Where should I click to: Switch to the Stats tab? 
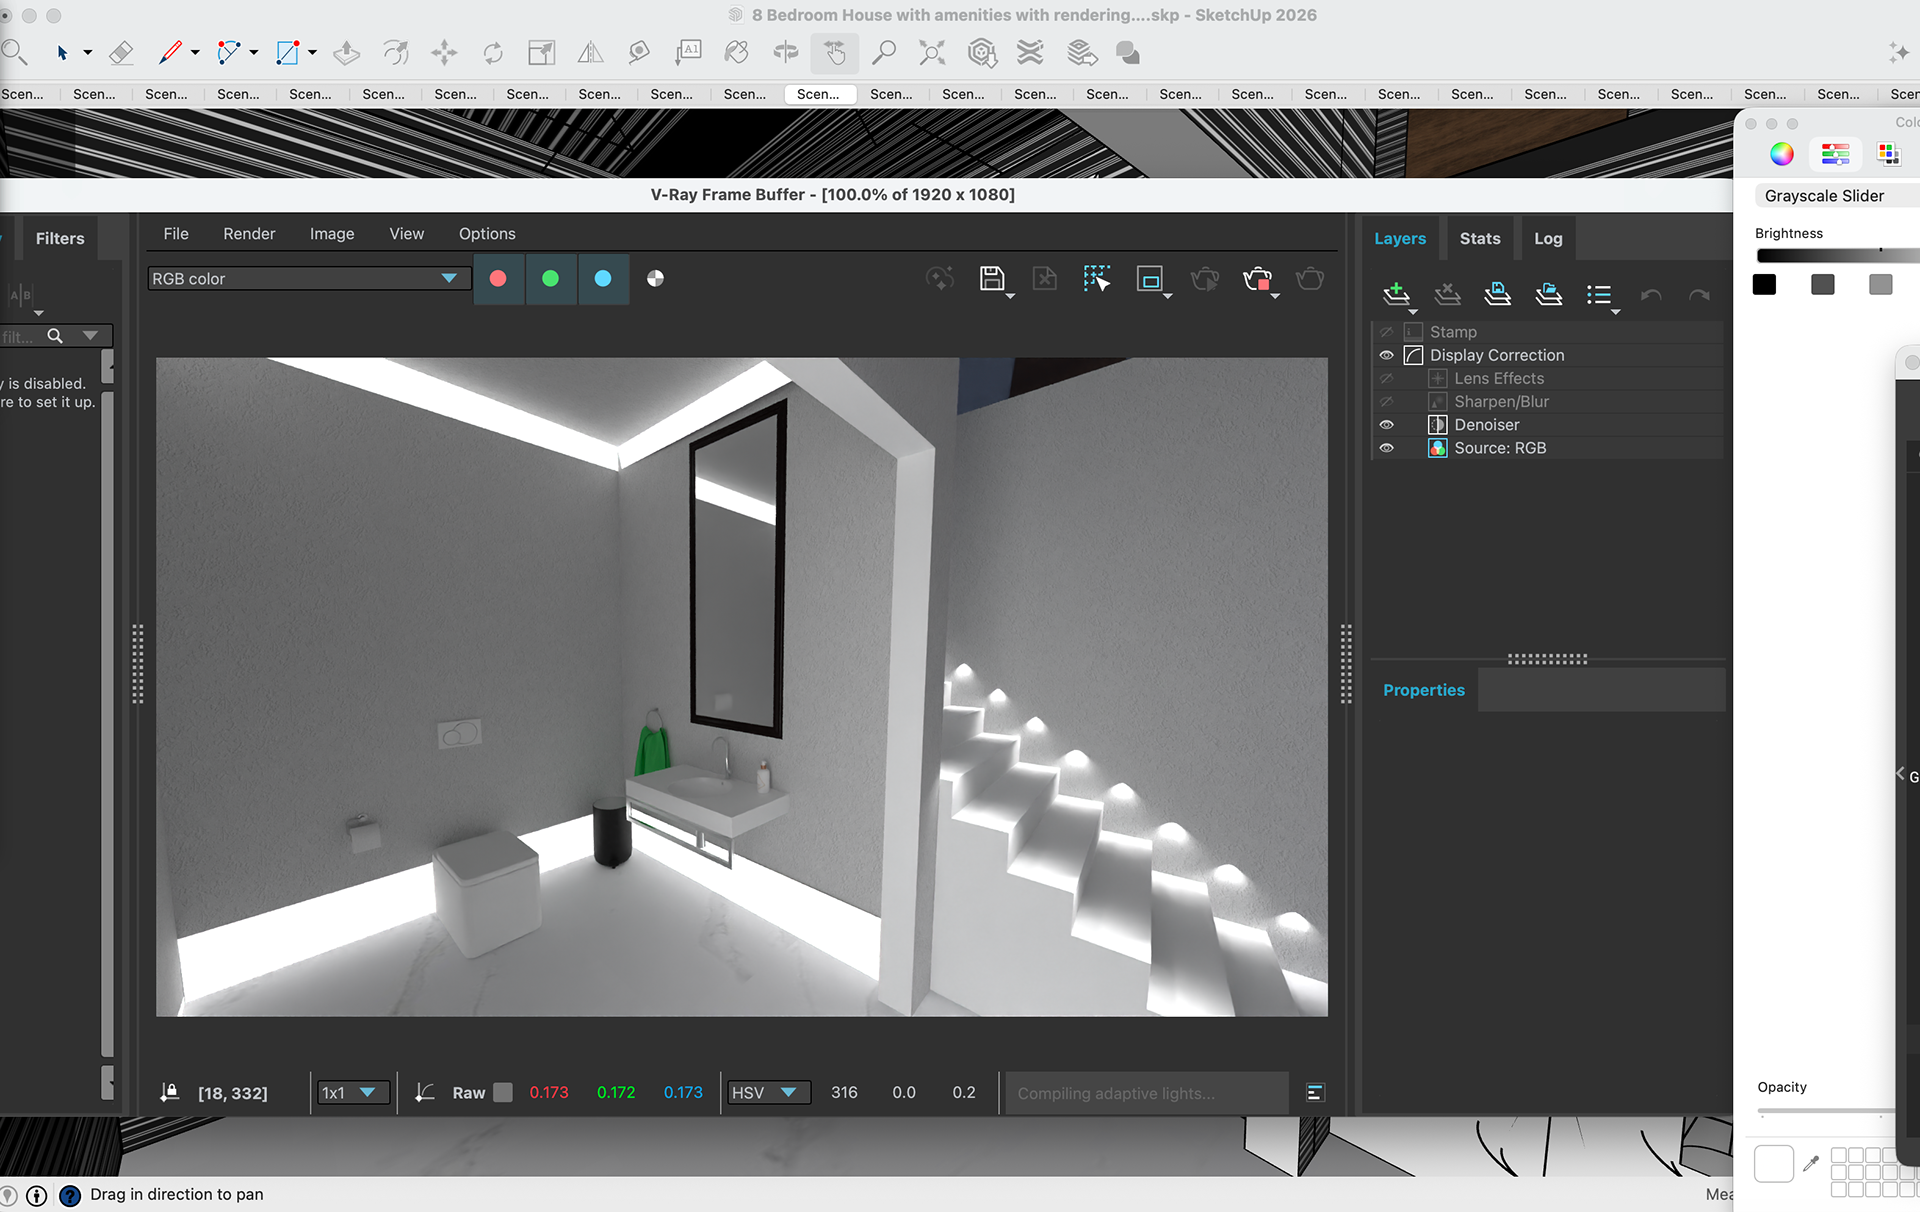pyautogui.click(x=1479, y=239)
